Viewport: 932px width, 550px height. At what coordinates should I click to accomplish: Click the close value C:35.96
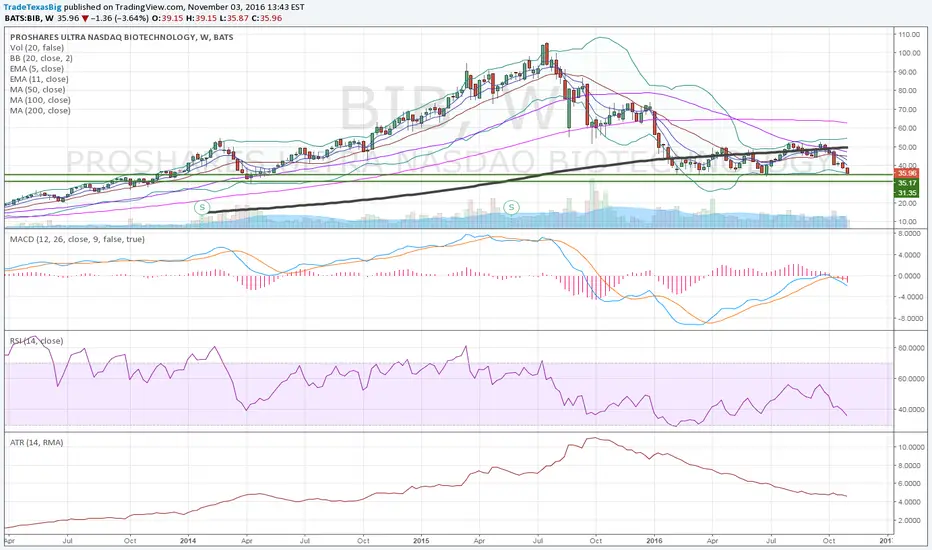(x=266, y=18)
